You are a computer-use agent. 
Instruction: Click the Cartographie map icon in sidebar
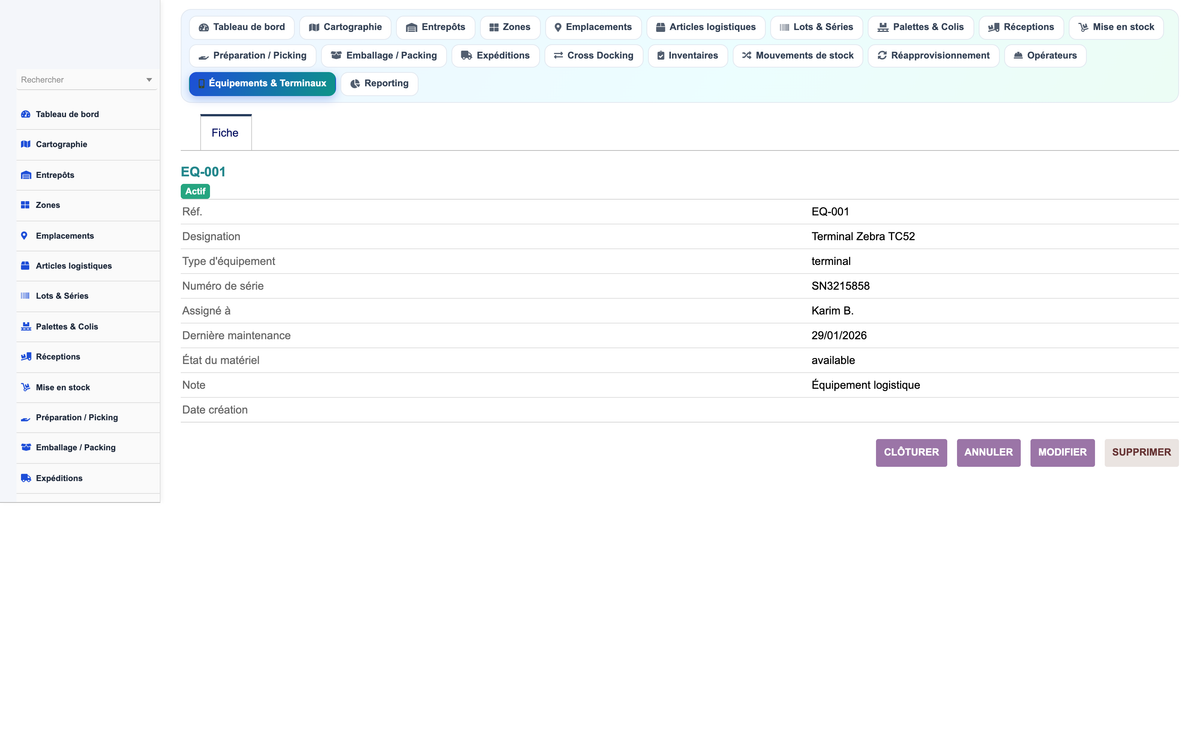click(x=25, y=144)
